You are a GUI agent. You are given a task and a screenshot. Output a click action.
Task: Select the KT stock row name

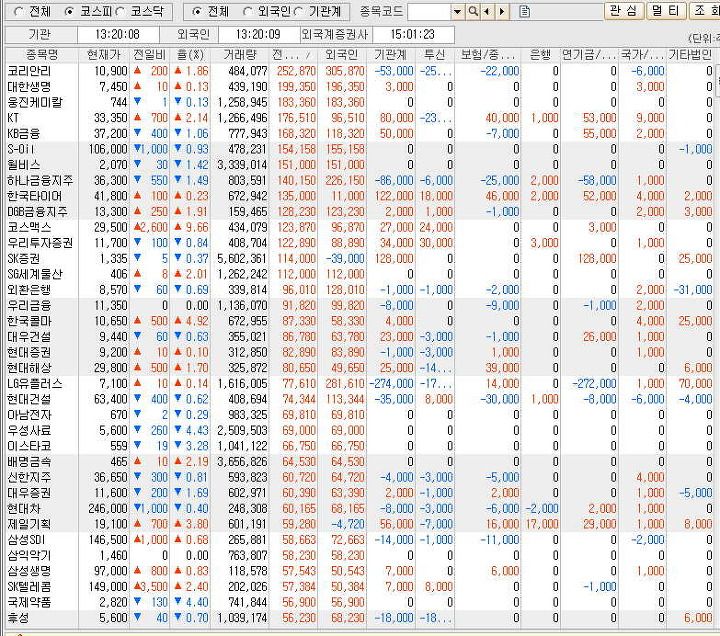[x=13, y=118]
